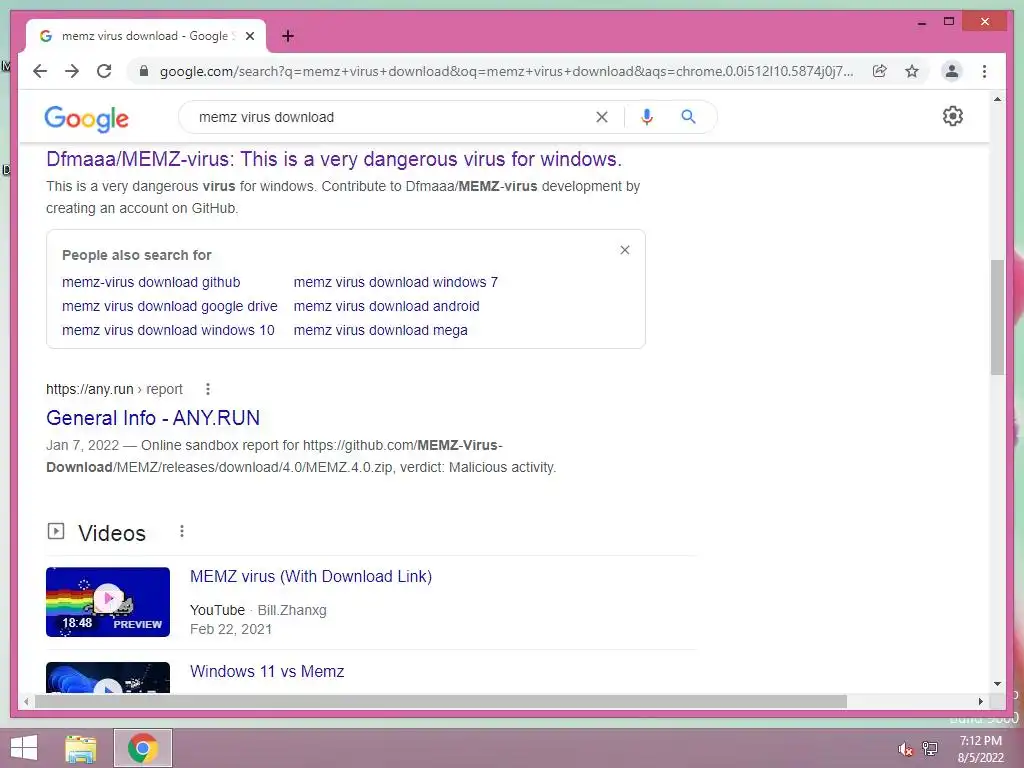Click the Chrome address bar URL

tap(506, 71)
